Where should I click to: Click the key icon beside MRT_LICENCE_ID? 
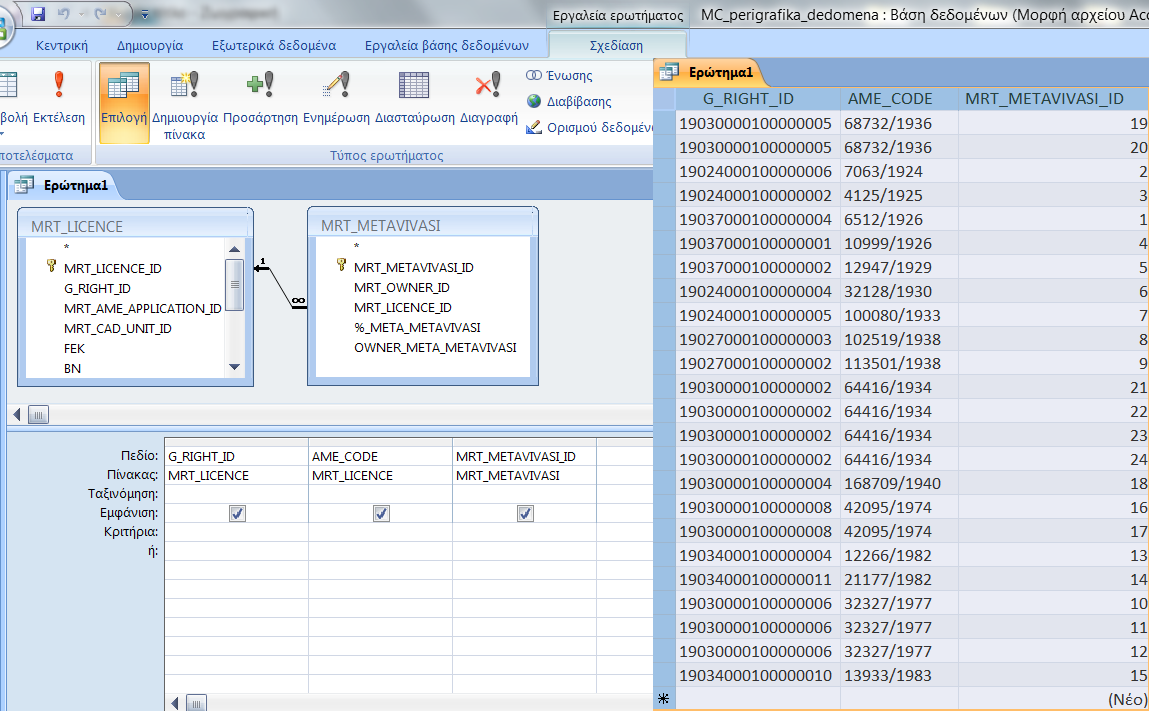(x=51, y=266)
